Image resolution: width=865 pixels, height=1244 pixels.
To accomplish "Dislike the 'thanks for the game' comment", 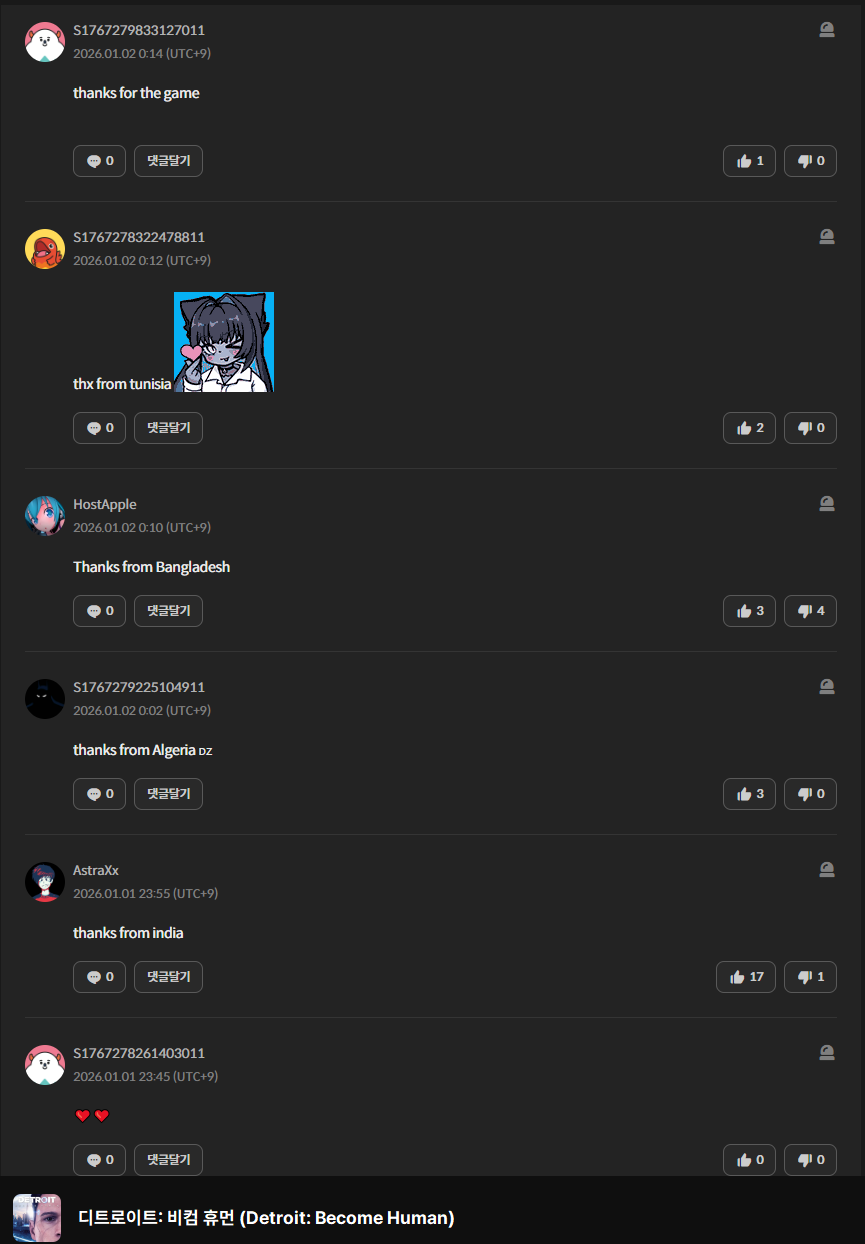I will pyautogui.click(x=810, y=161).
